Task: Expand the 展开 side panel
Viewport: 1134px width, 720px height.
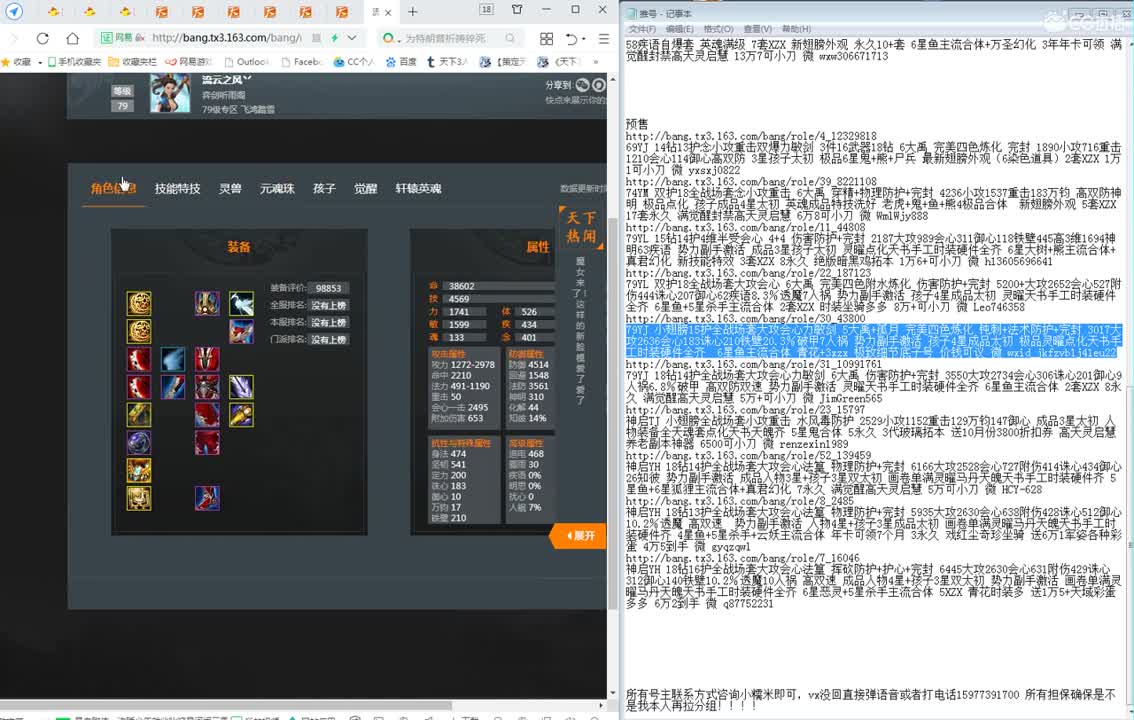Action: [x=578, y=536]
